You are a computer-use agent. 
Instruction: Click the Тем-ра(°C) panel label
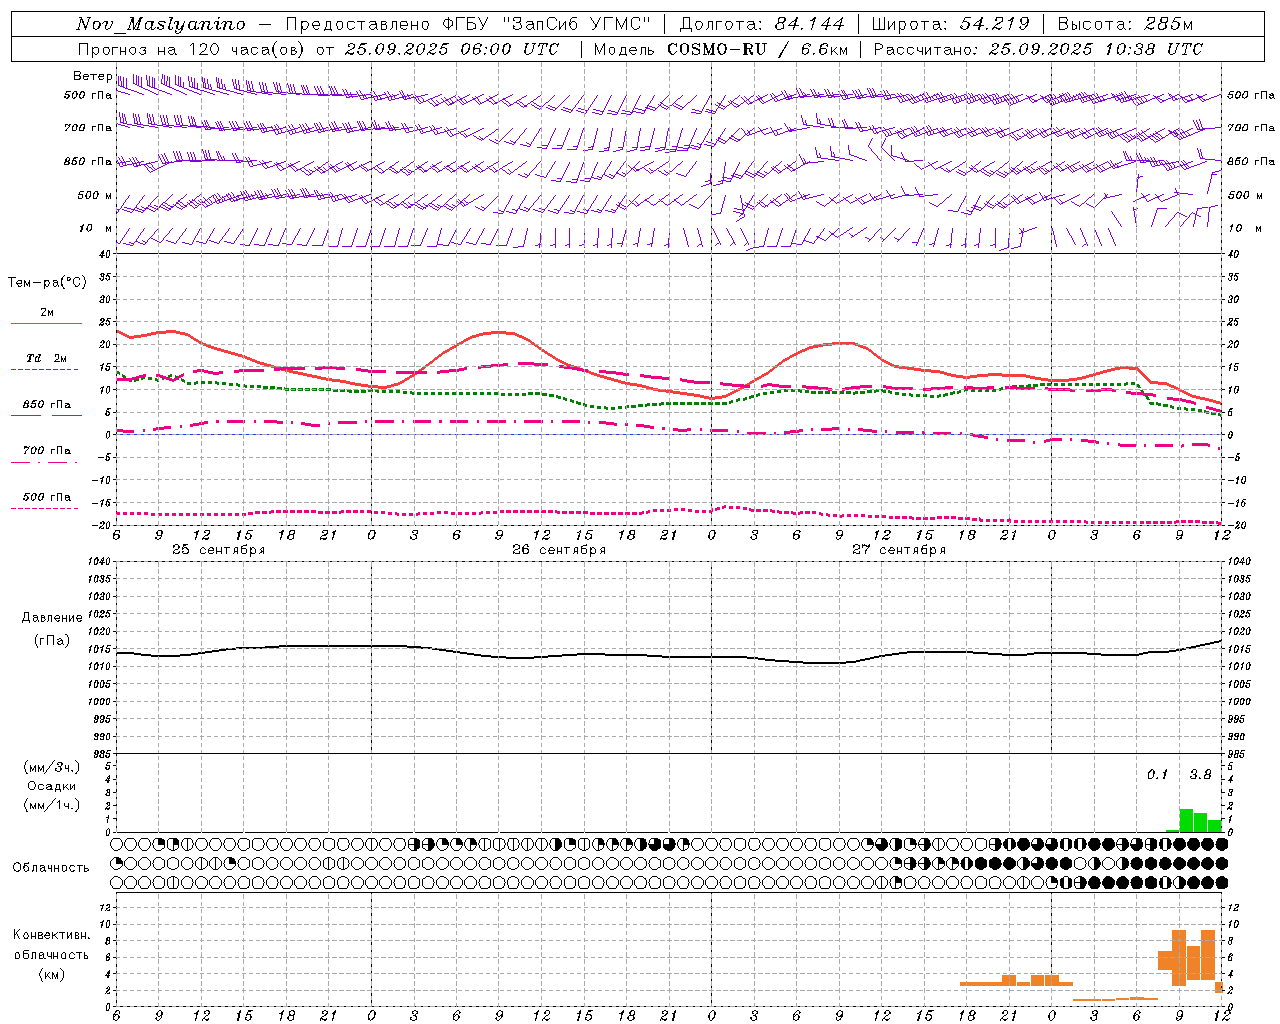point(47,283)
